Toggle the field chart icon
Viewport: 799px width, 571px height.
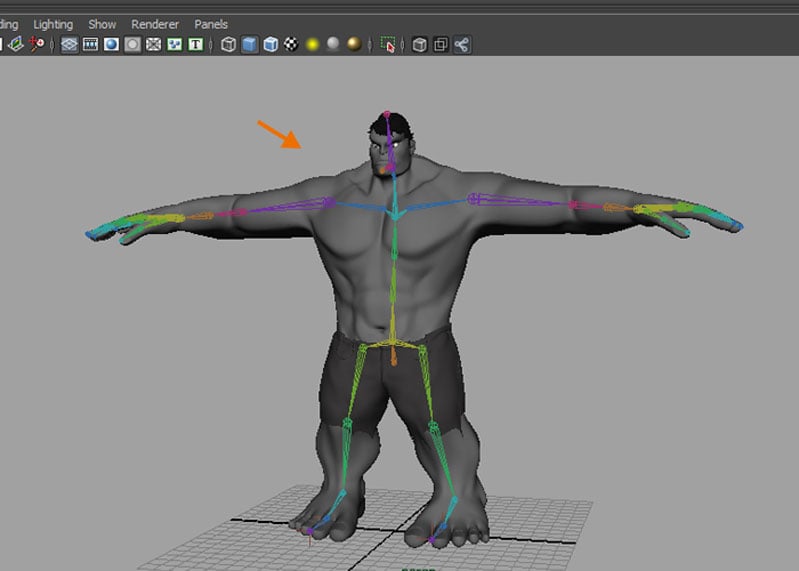click(153, 44)
